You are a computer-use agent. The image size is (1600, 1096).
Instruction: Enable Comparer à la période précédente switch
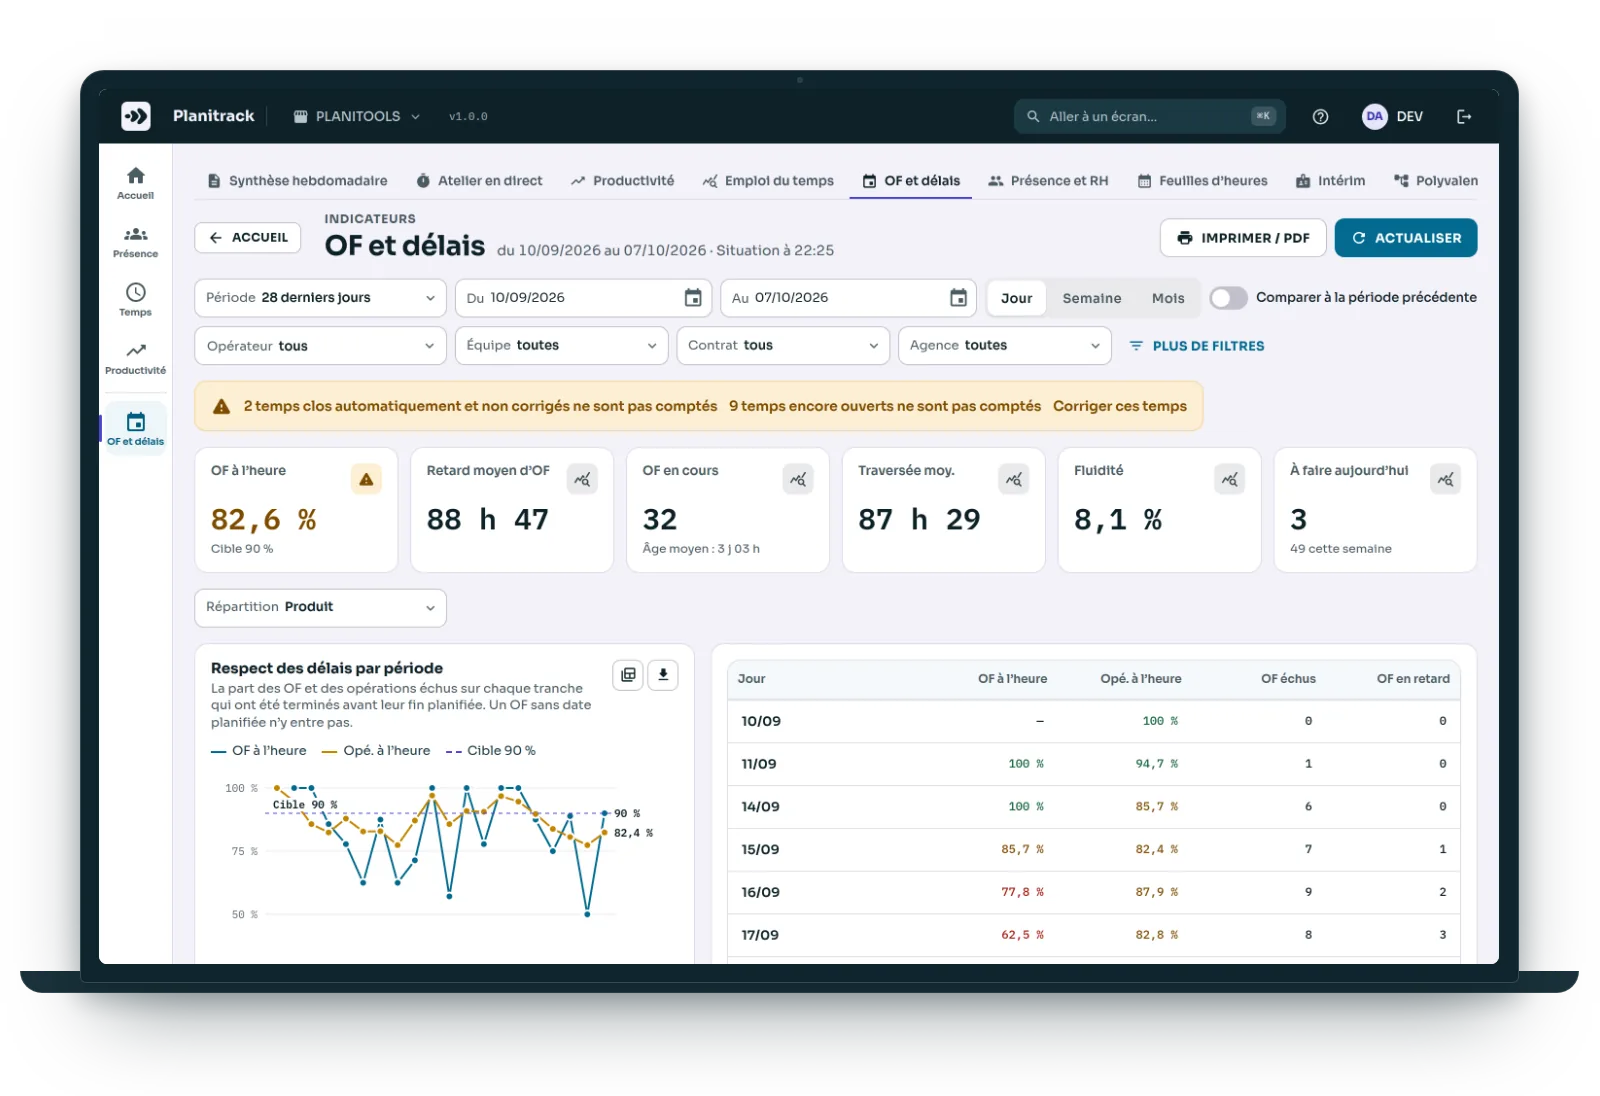click(x=1228, y=298)
